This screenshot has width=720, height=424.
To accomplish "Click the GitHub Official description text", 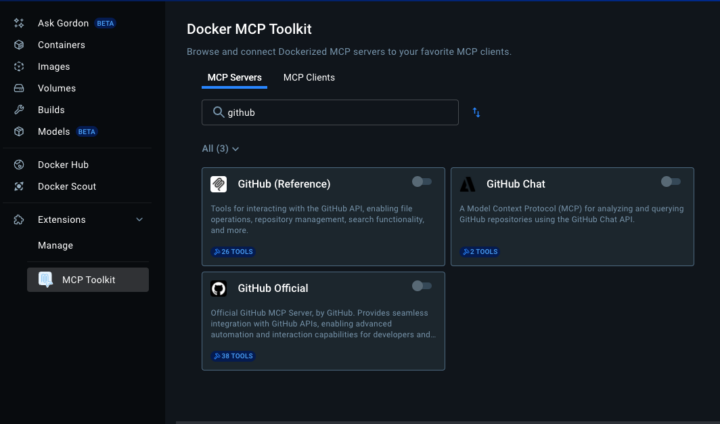I will (323, 323).
